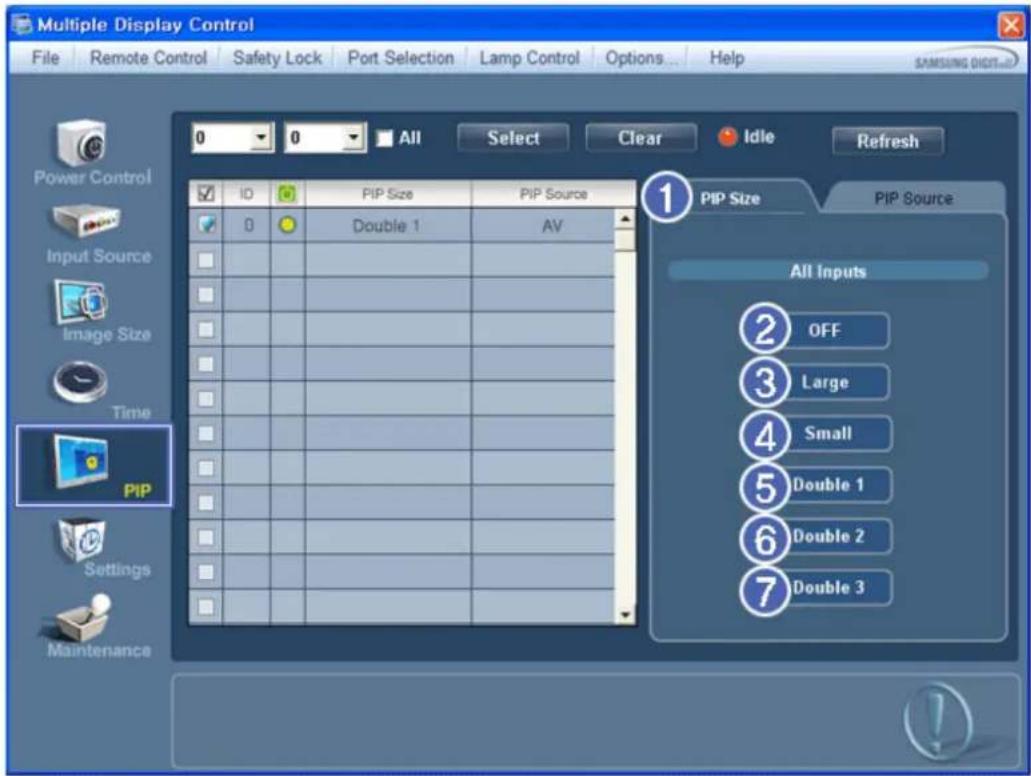The image size is (1031, 776).
Task: Click the PIP Size column header
Action: point(388,194)
